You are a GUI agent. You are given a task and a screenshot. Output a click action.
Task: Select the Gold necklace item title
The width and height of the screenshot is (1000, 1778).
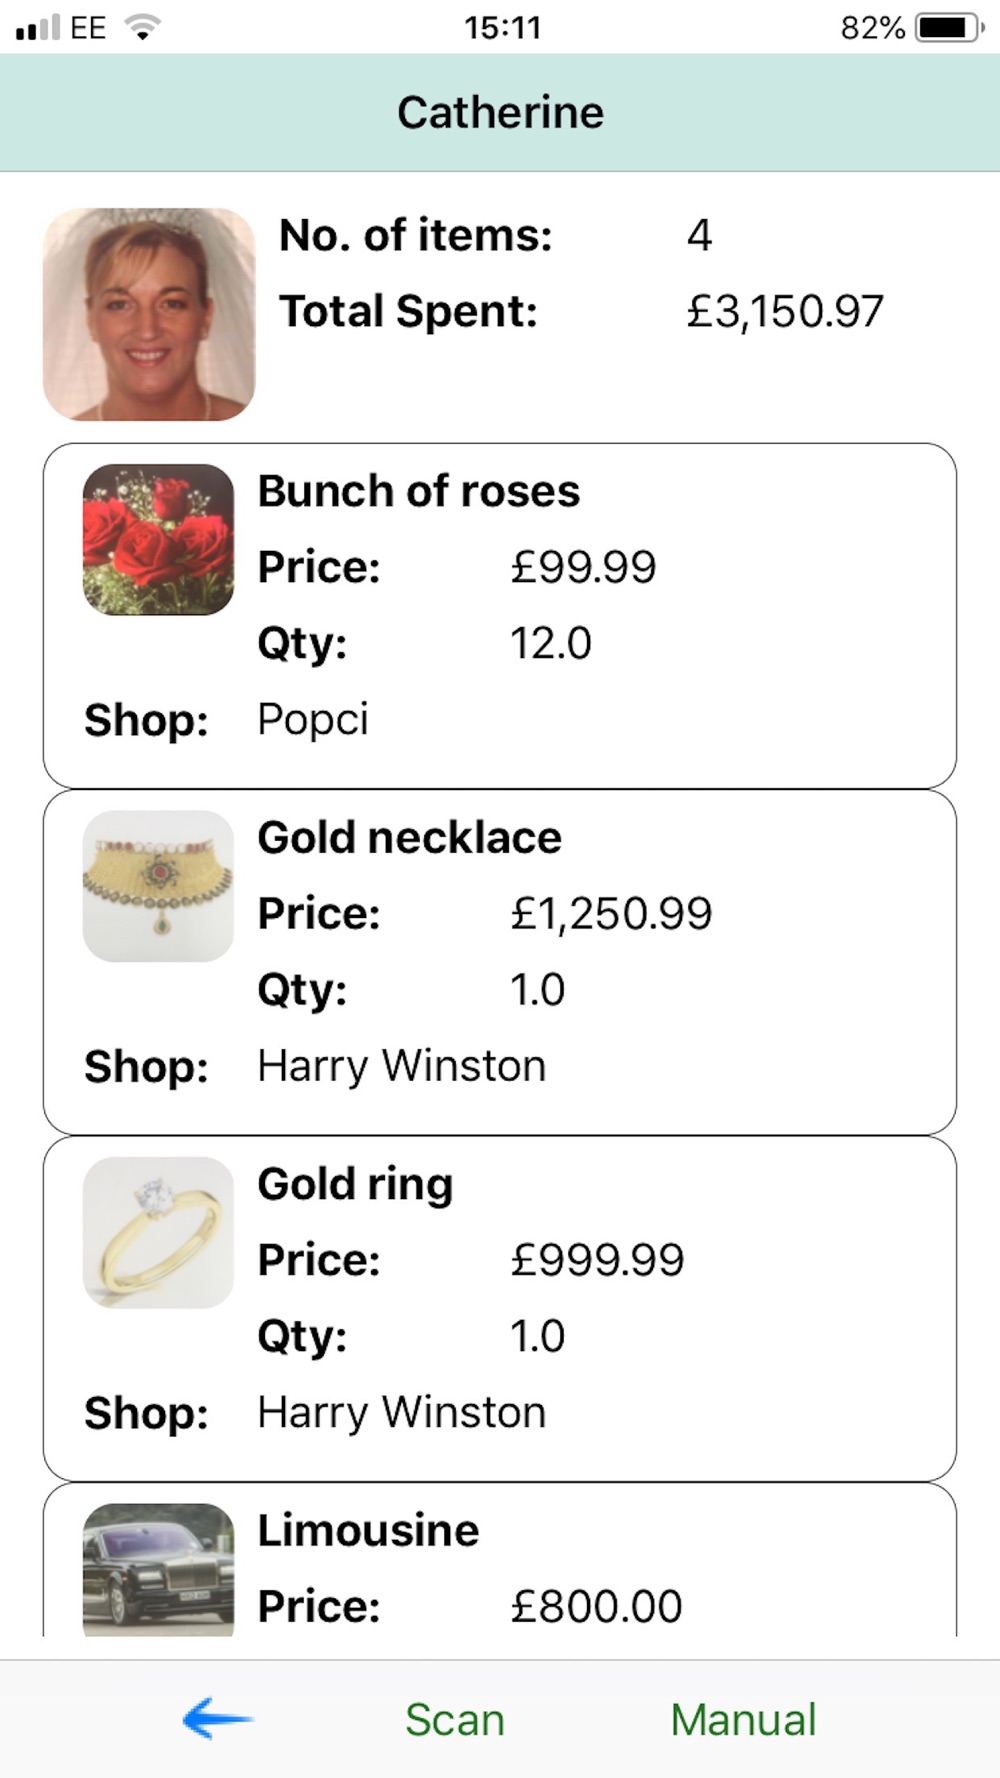point(409,838)
